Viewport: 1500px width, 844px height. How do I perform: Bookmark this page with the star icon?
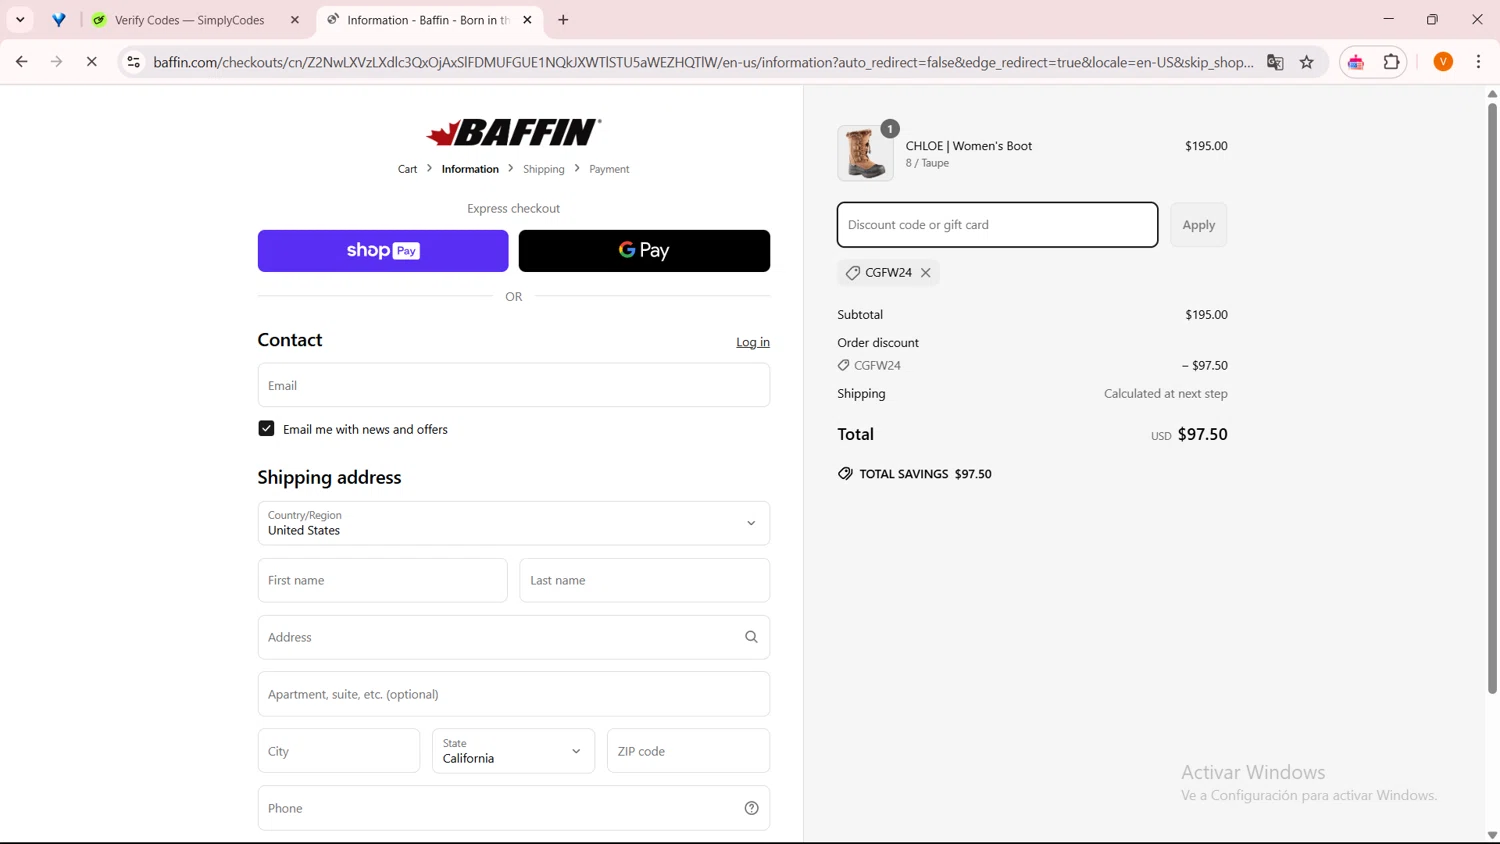tap(1306, 62)
